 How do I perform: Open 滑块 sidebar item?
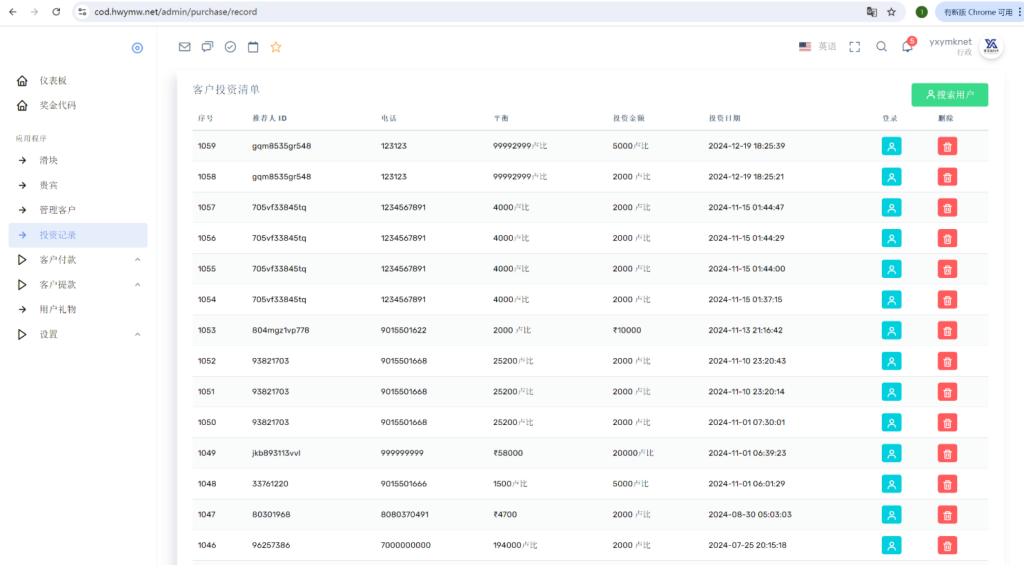tap(78, 160)
